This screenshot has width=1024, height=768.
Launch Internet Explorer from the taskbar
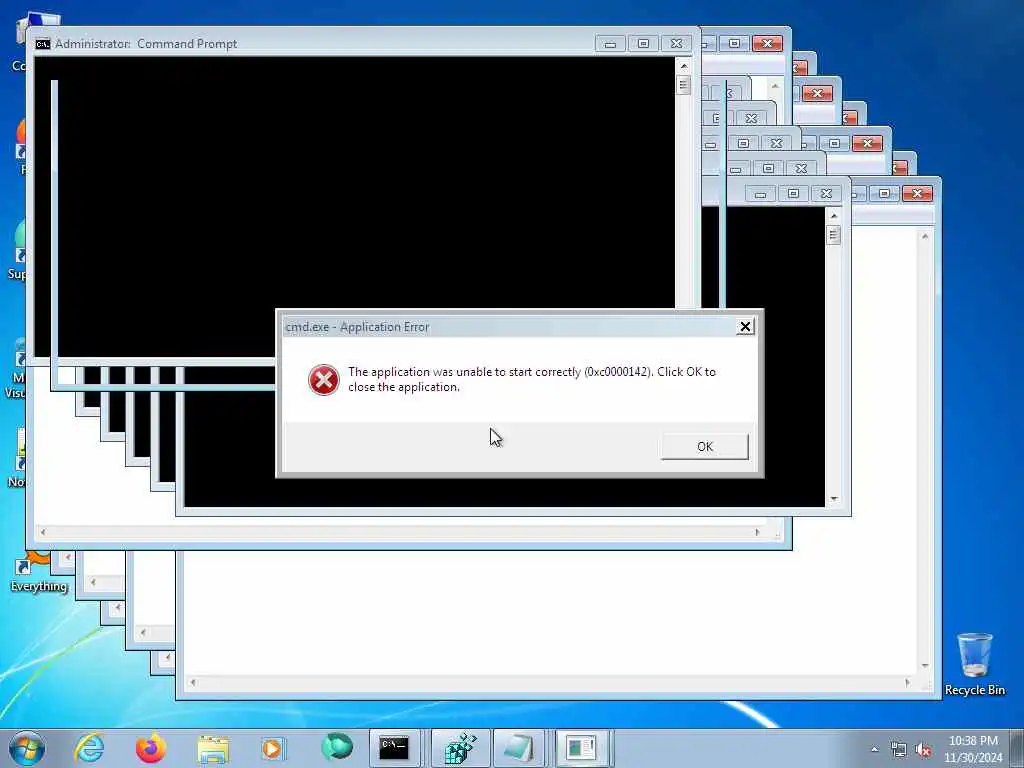(x=89, y=748)
